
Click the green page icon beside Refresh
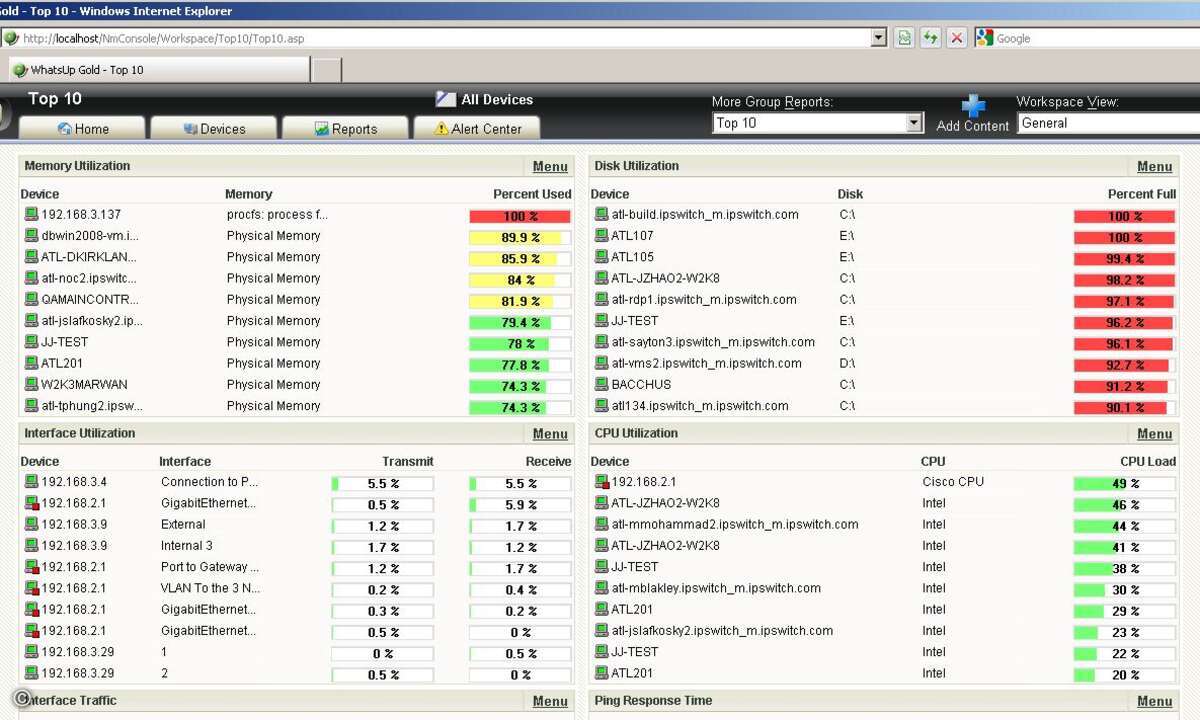coord(904,38)
